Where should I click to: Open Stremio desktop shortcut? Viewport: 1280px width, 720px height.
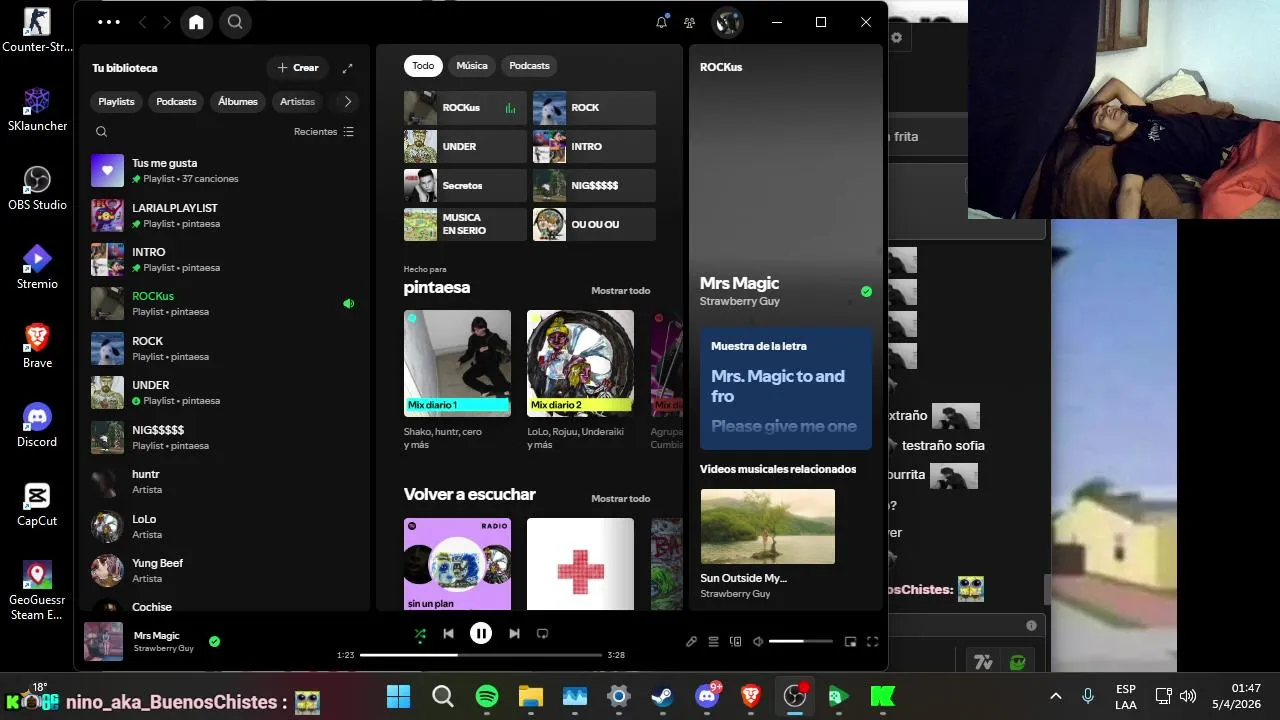(x=37, y=267)
